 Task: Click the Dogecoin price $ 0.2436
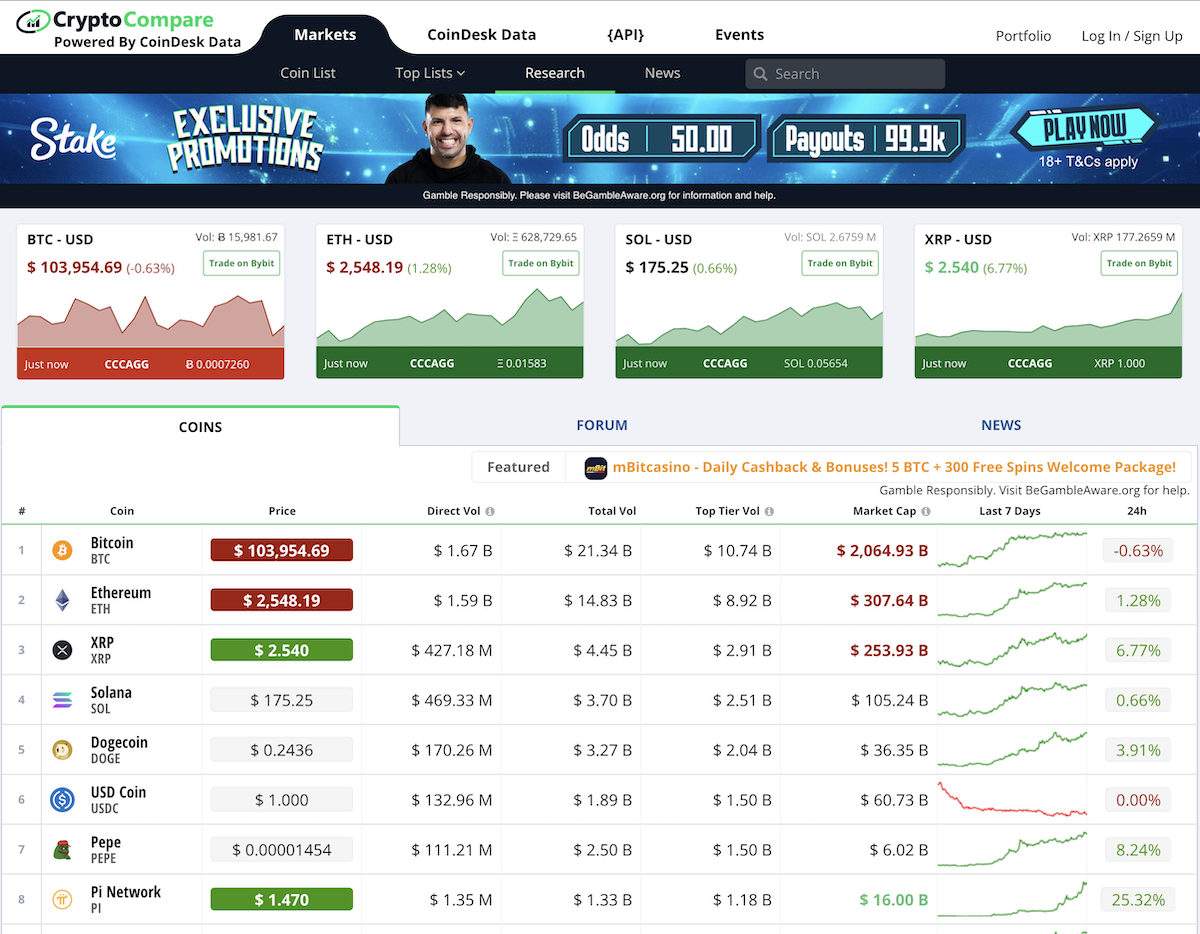point(281,750)
